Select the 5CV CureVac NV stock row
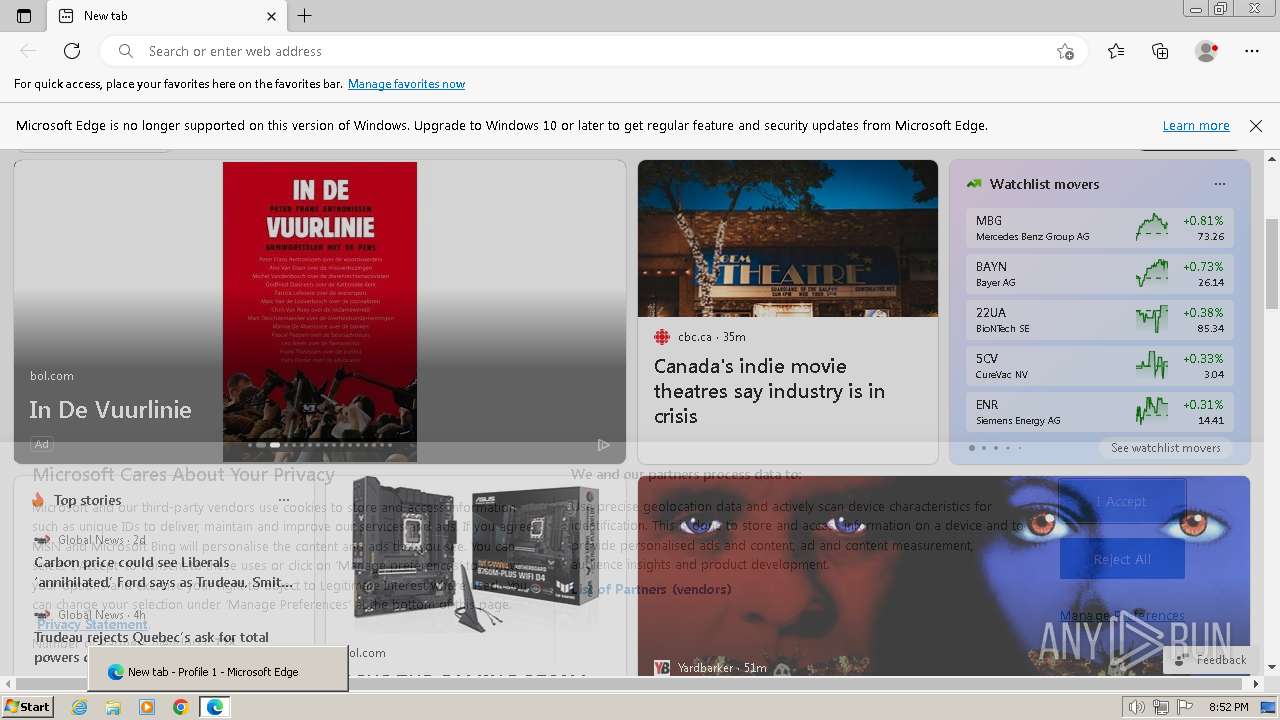 coord(1100,366)
